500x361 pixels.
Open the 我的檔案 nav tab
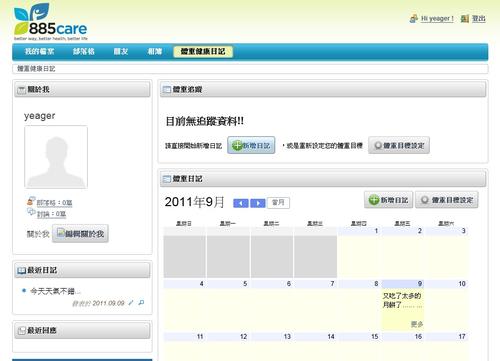coord(39,51)
